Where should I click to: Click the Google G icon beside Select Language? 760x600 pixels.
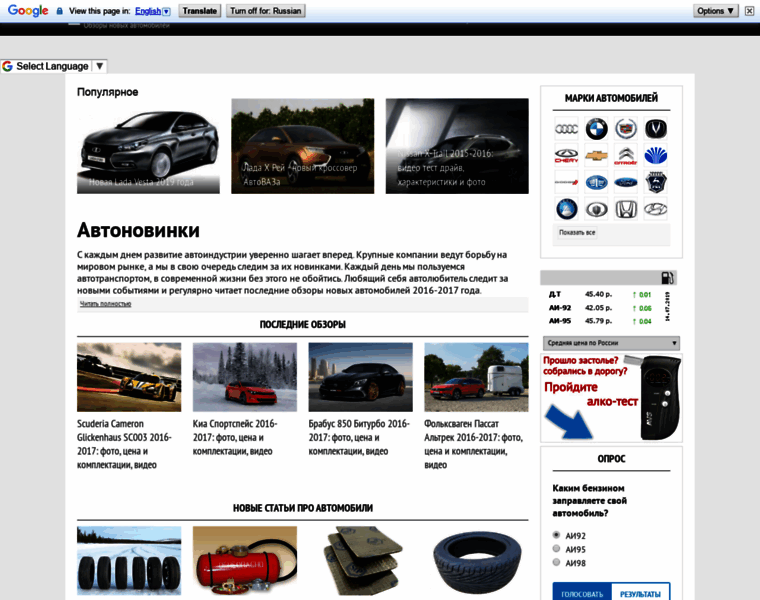click(x=7, y=66)
